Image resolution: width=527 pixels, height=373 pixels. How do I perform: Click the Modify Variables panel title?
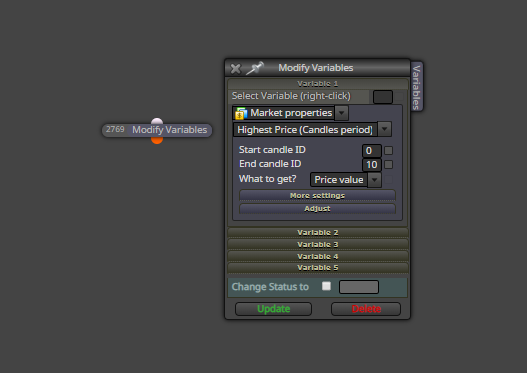[x=316, y=68]
